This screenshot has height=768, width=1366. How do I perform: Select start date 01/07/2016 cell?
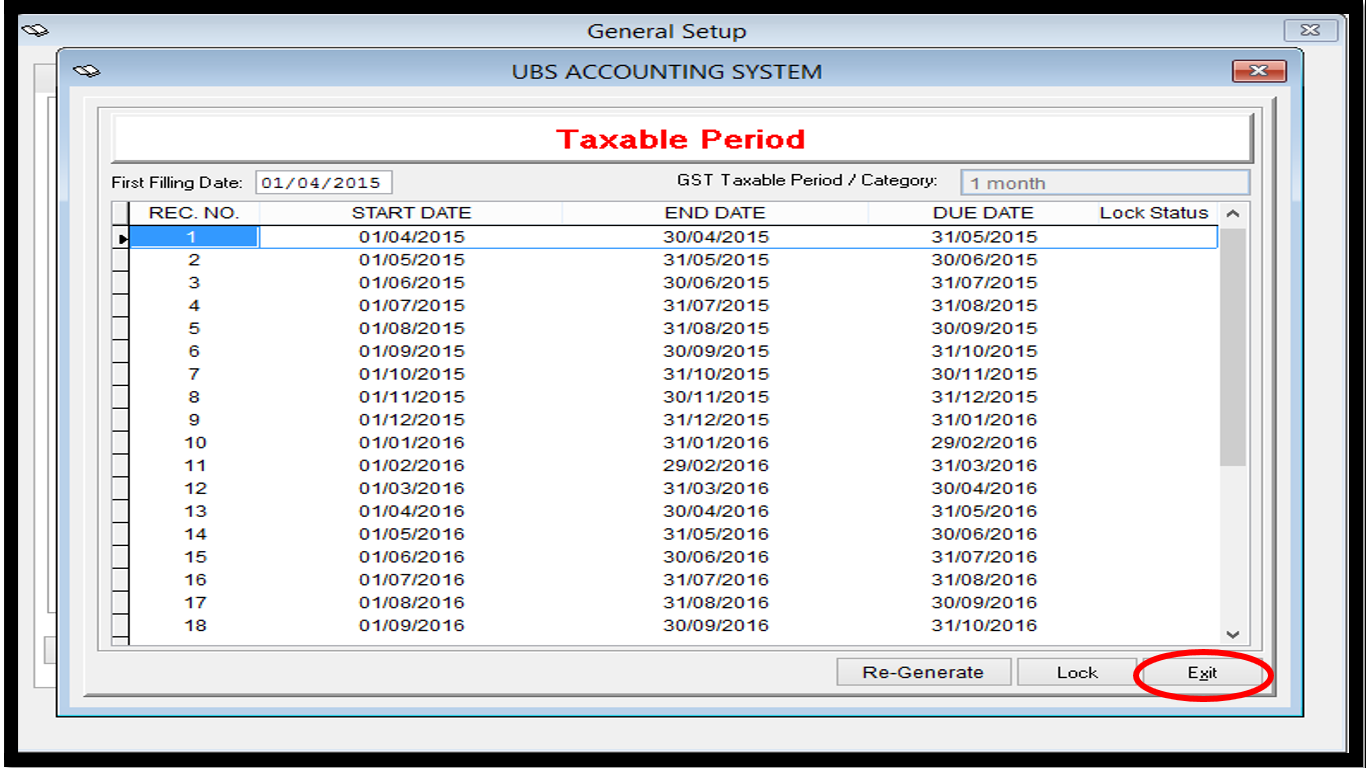tap(412, 581)
